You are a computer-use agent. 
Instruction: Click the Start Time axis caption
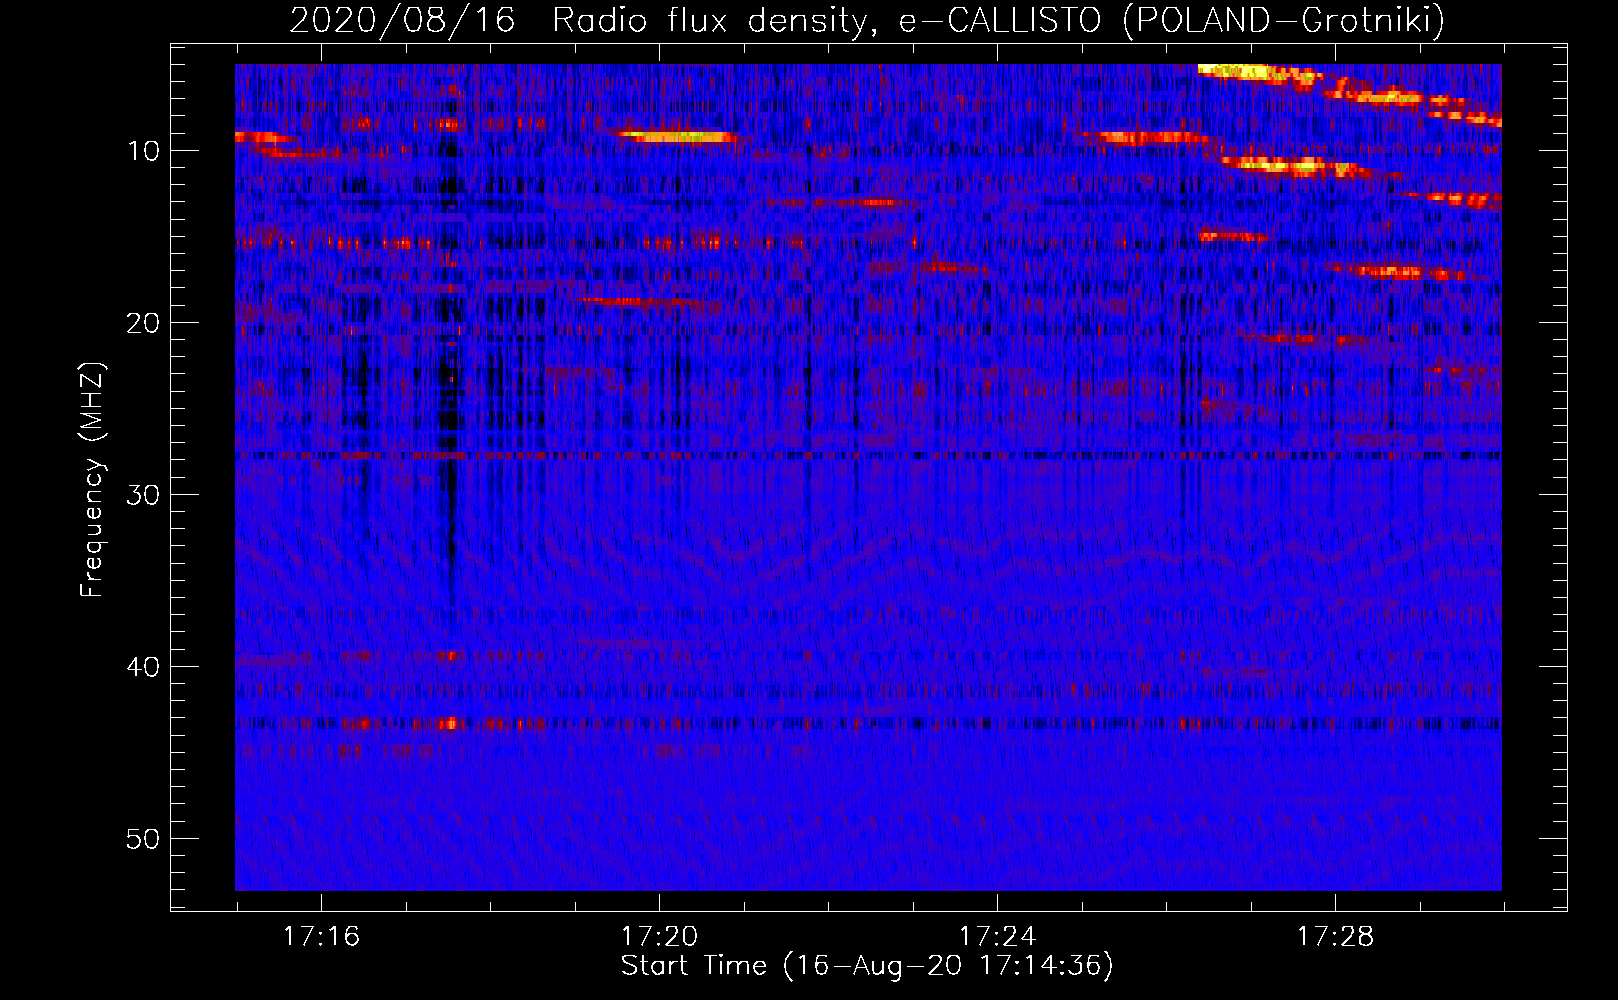(x=867, y=966)
